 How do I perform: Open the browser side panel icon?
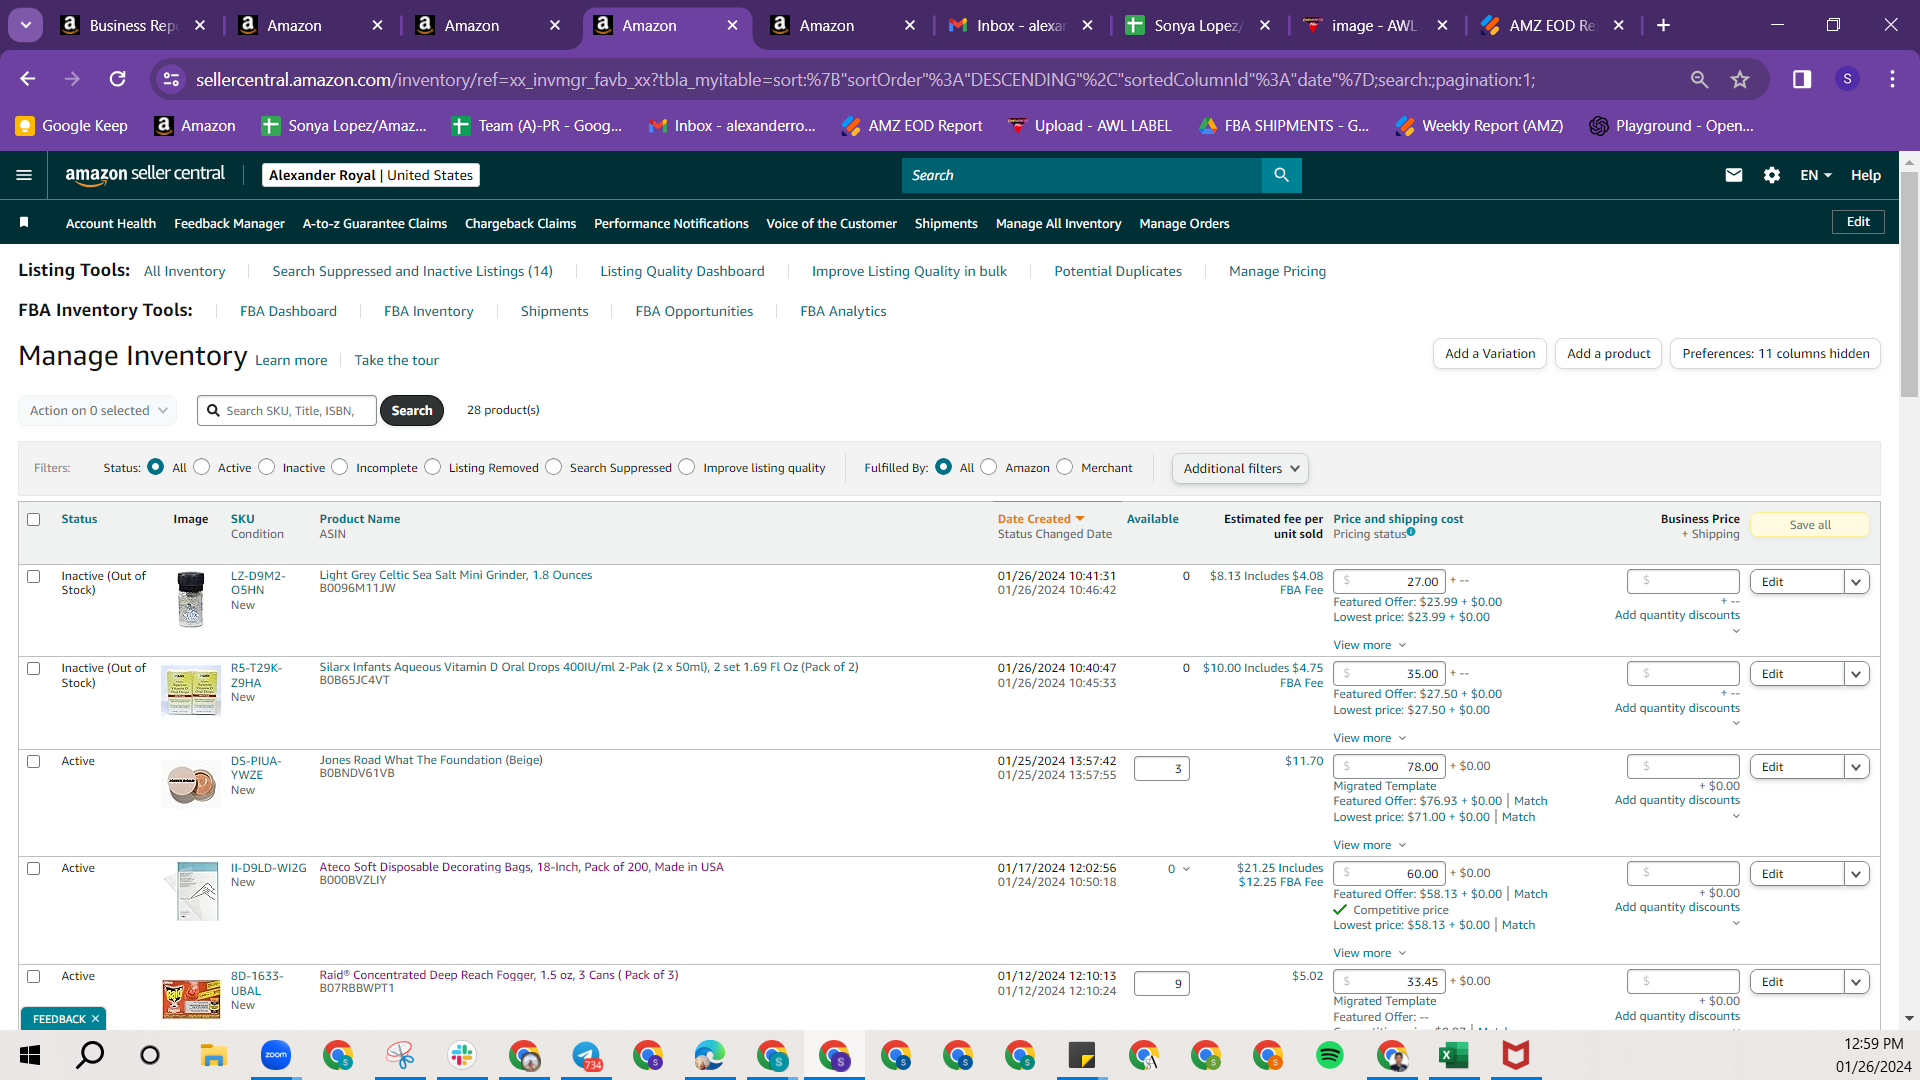point(1802,79)
